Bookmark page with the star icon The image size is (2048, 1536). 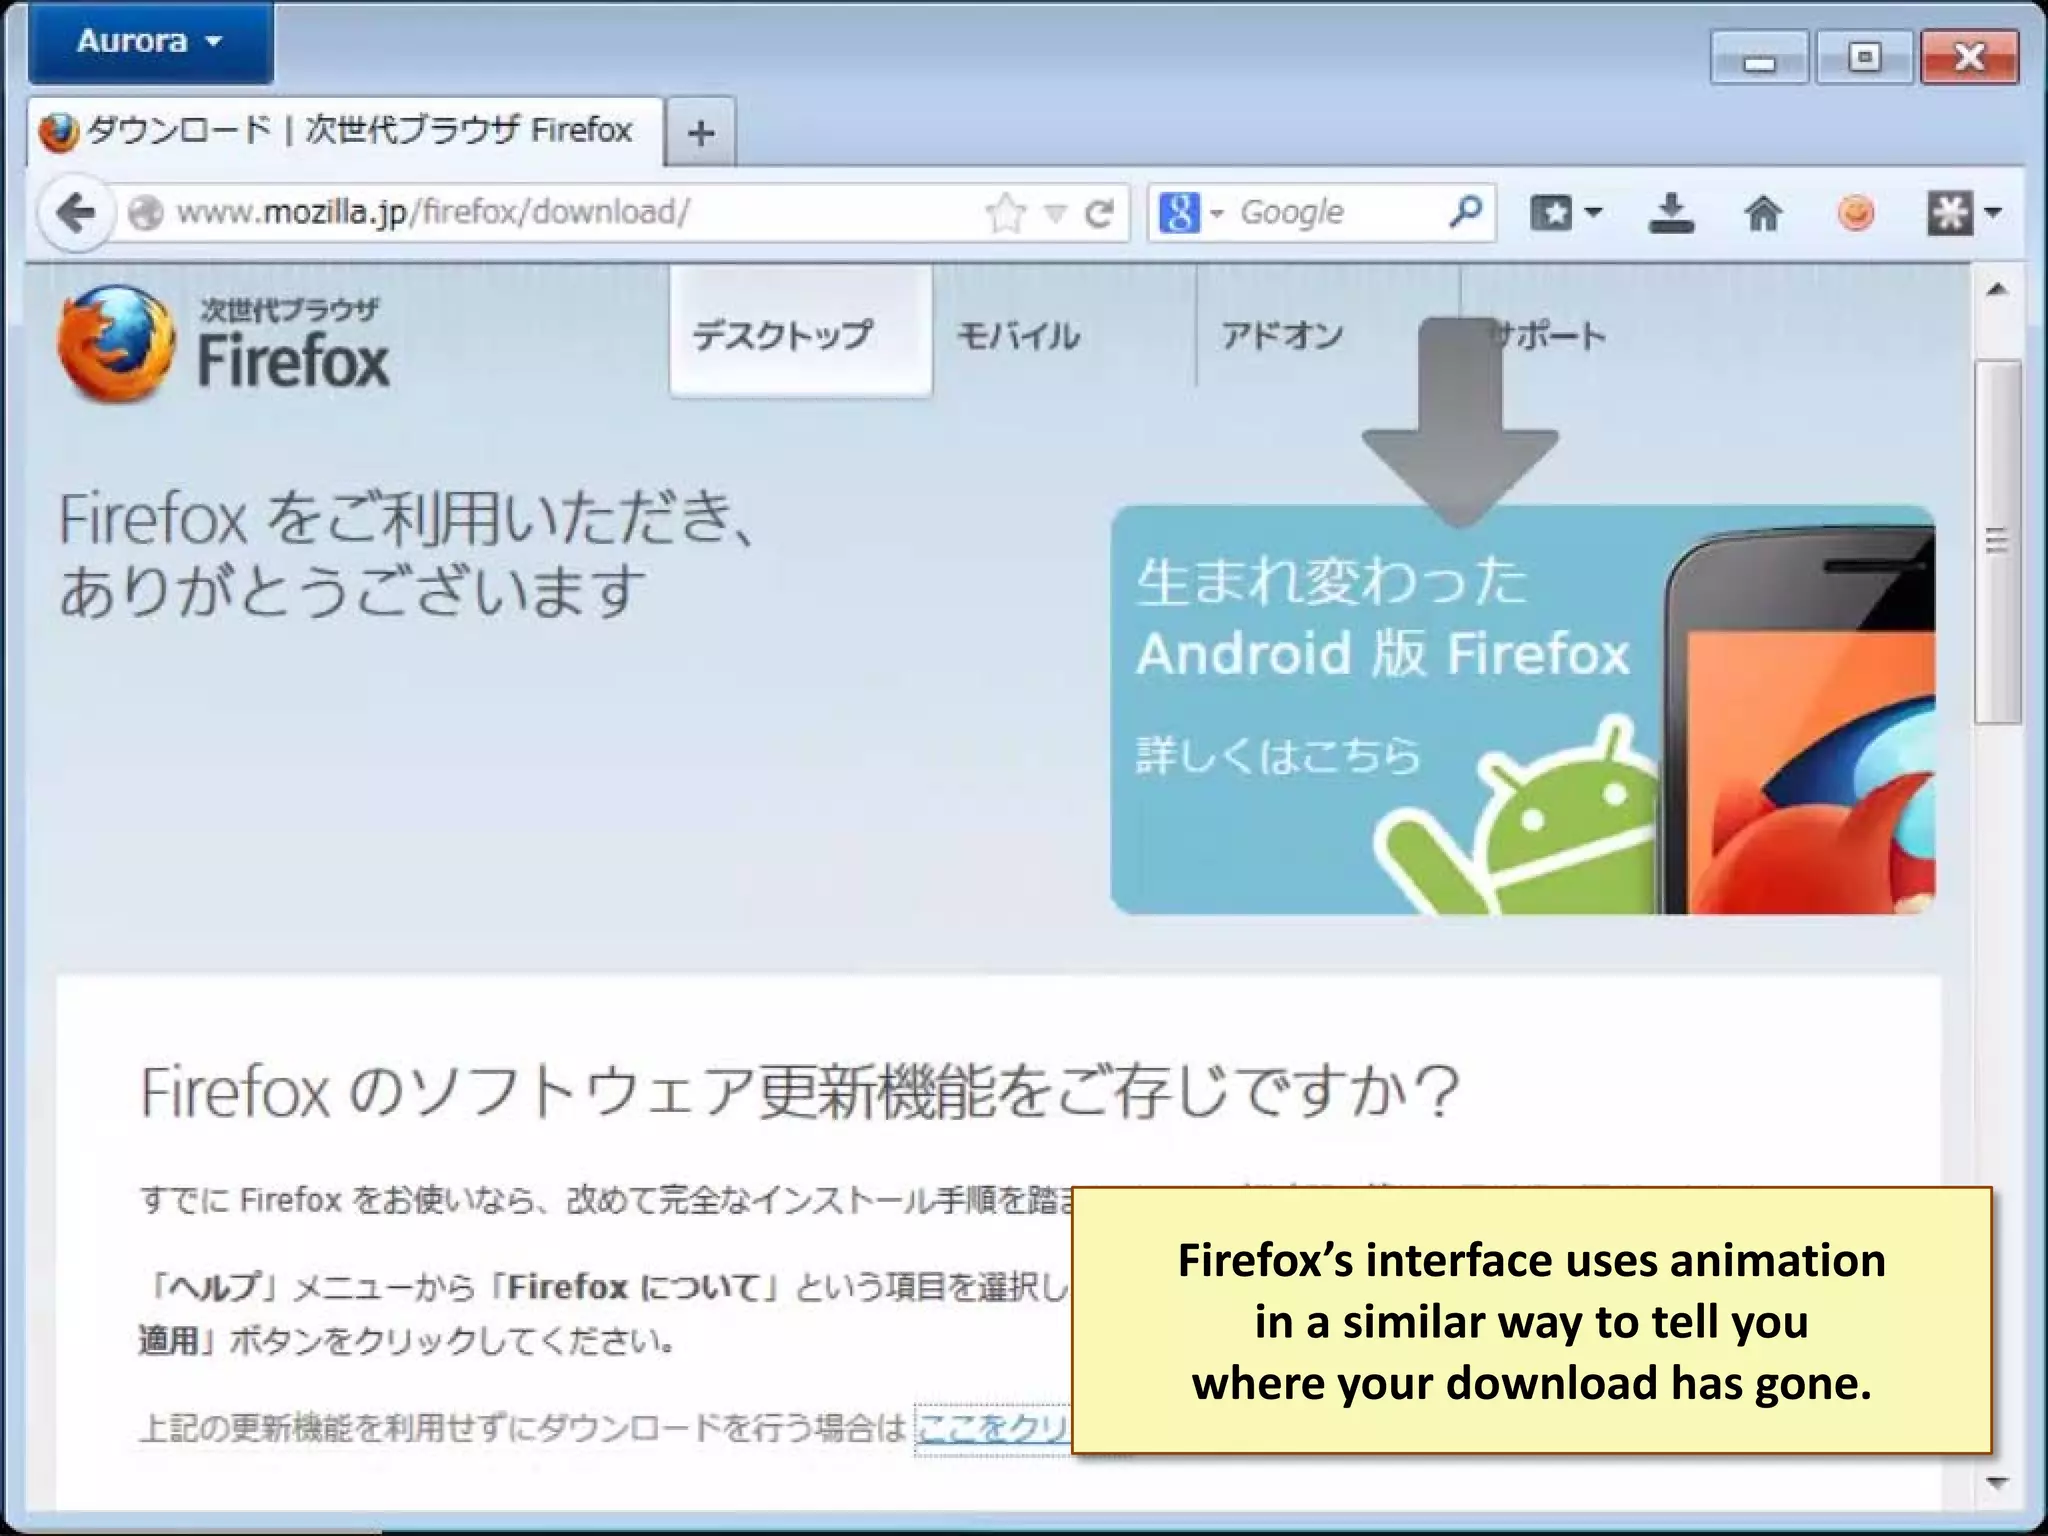pyautogui.click(x=1005, y=213)
